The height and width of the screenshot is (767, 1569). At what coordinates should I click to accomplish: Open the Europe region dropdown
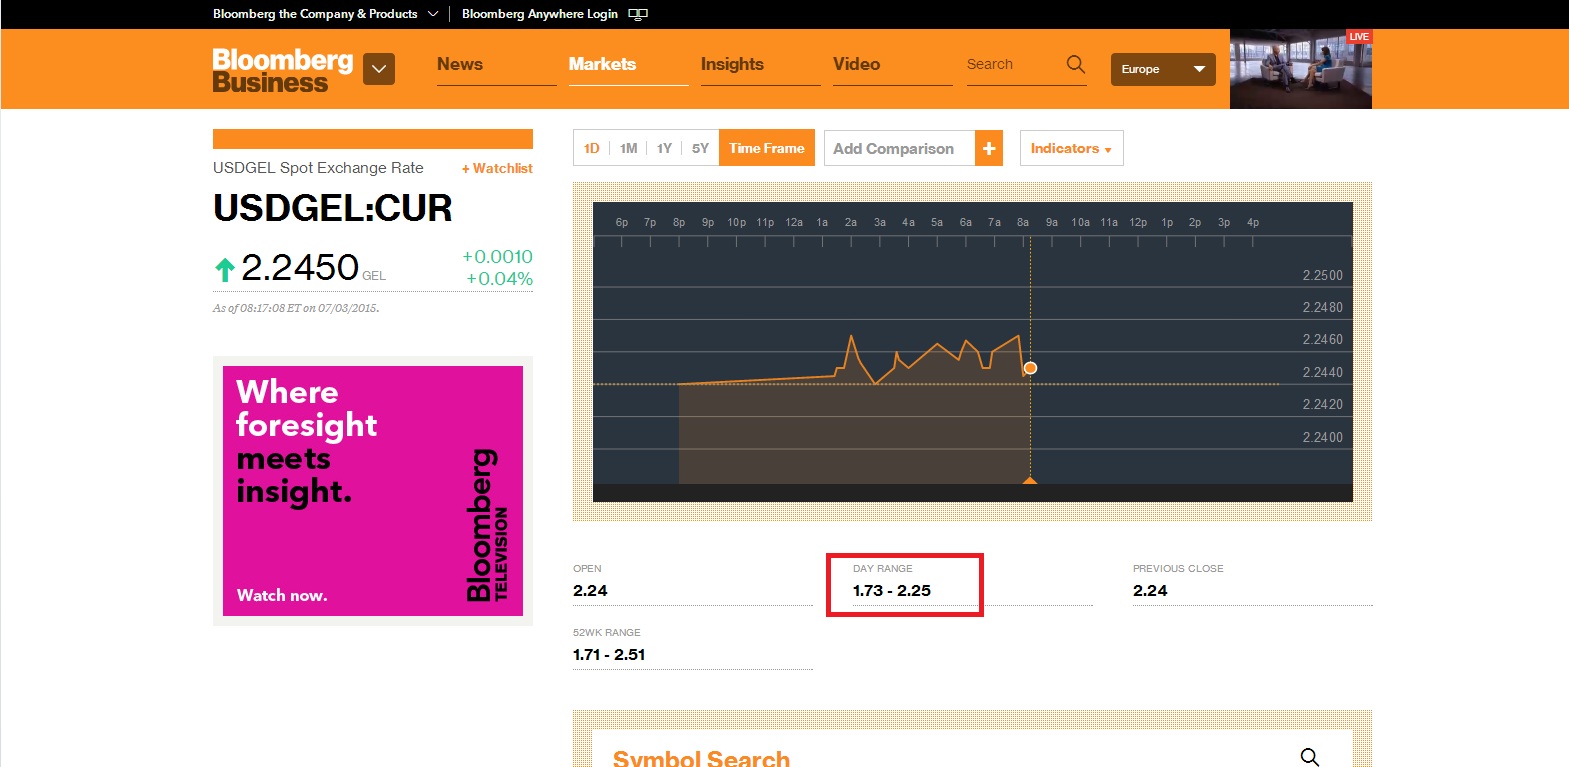(1163, 69)
